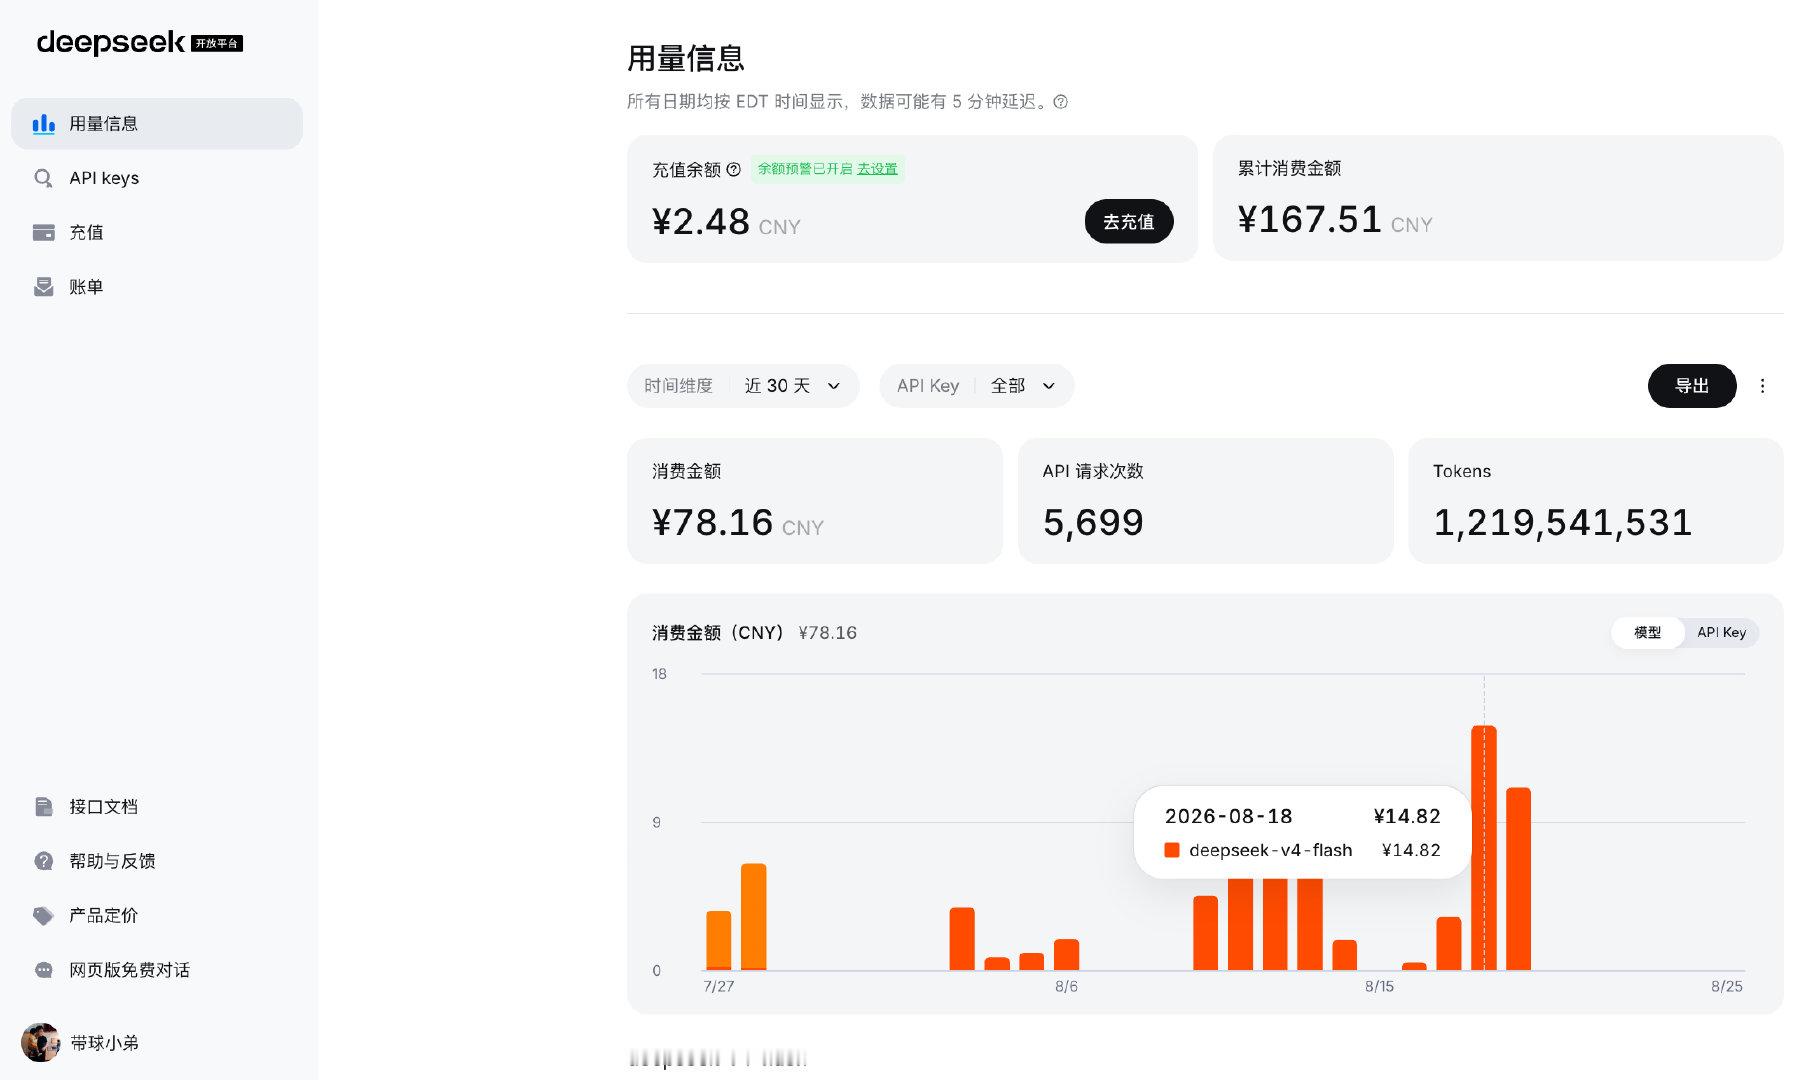Click the question icon beside 帮助与反馈
Screen dimensions: 1820x1080
[x=43, y=861]
